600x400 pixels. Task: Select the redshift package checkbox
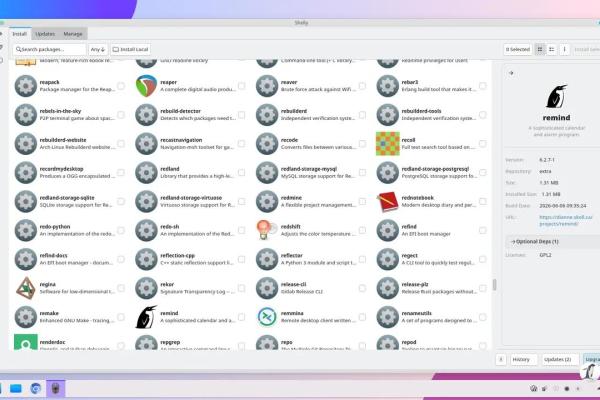click(362, 230)
